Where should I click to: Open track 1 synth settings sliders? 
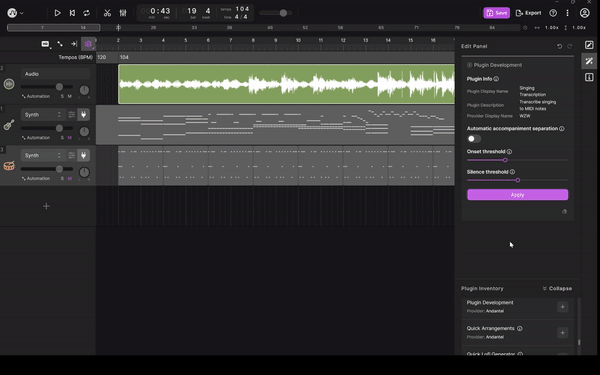coord(72,114)
